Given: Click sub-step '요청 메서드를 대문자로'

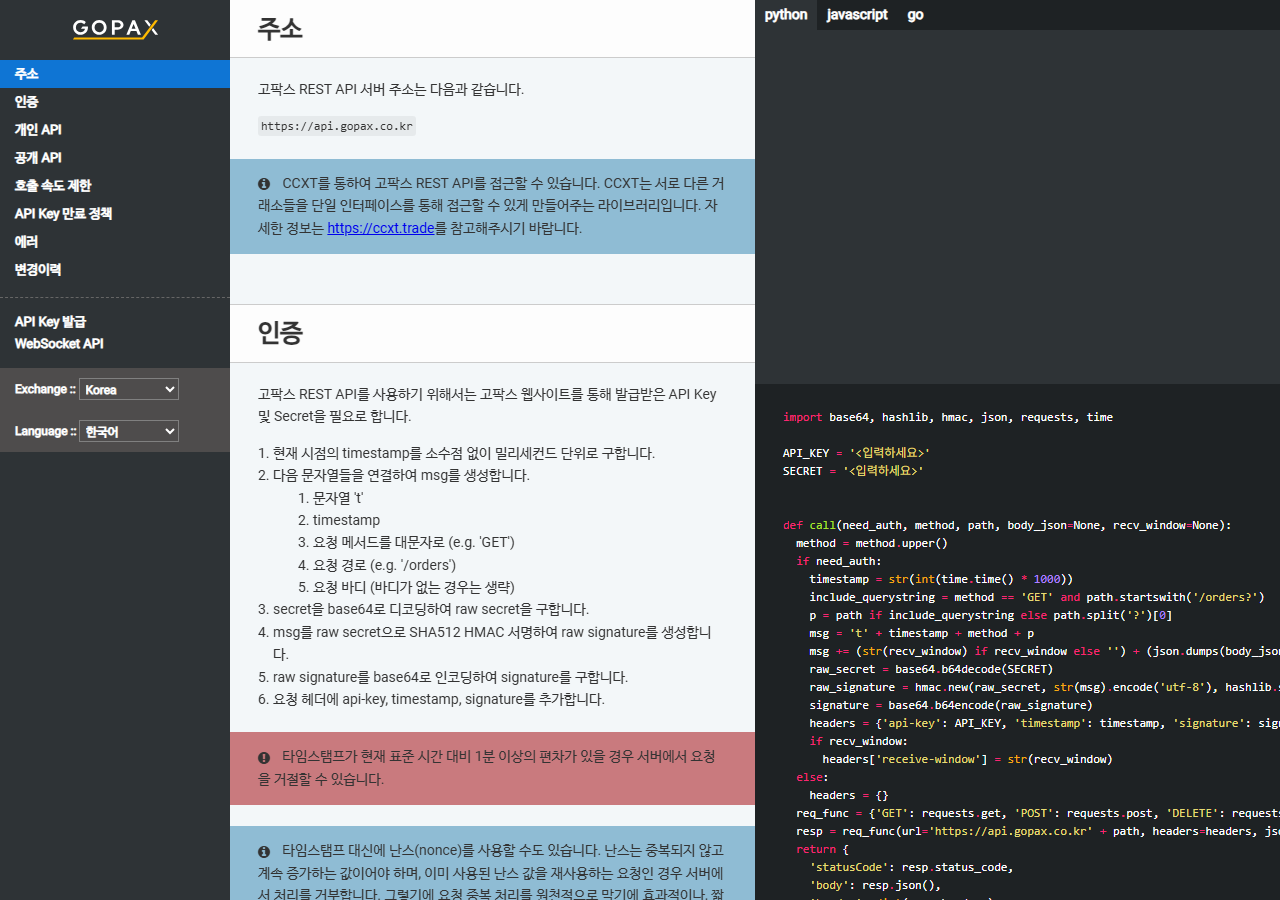Looking at the screenshot, I should pyautogui.click(x=414, y=542).
